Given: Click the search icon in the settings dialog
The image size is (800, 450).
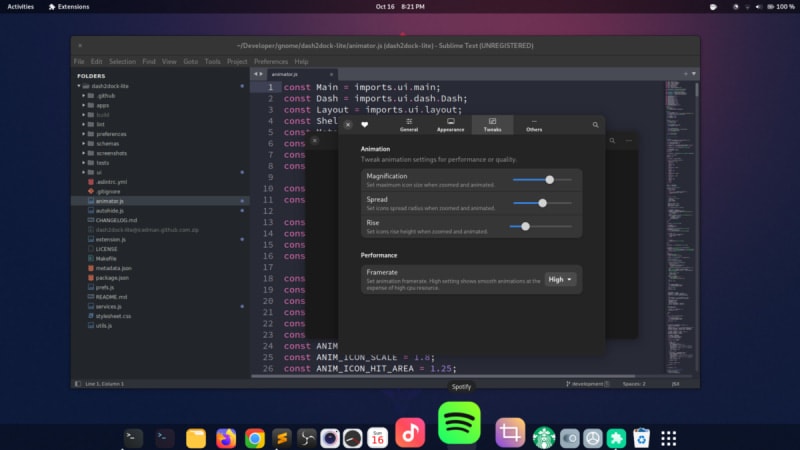Looking at the screenshot, I should [596, 125].
